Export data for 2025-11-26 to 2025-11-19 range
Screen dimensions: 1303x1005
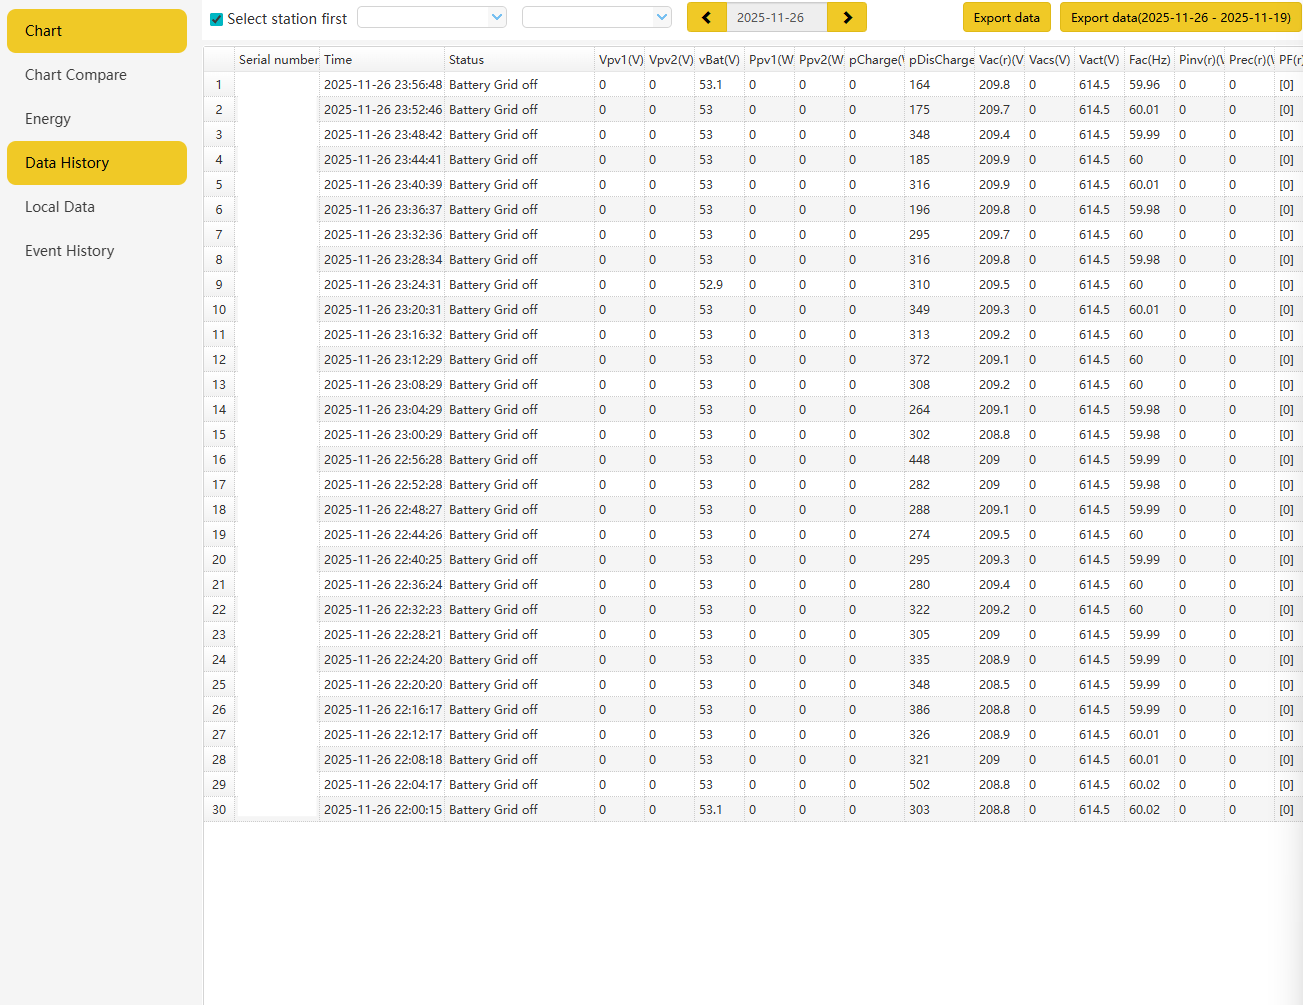1180,17
